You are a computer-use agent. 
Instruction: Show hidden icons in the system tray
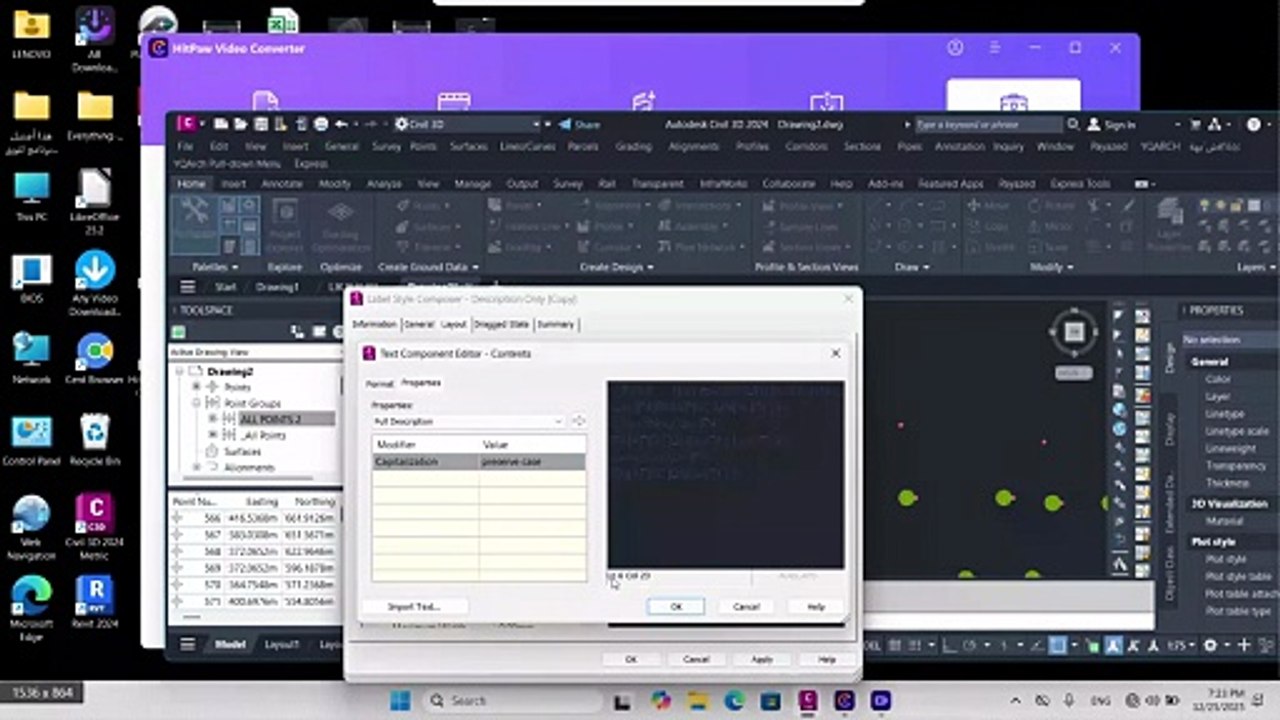pyautogui.click(x=1016, y=701)
